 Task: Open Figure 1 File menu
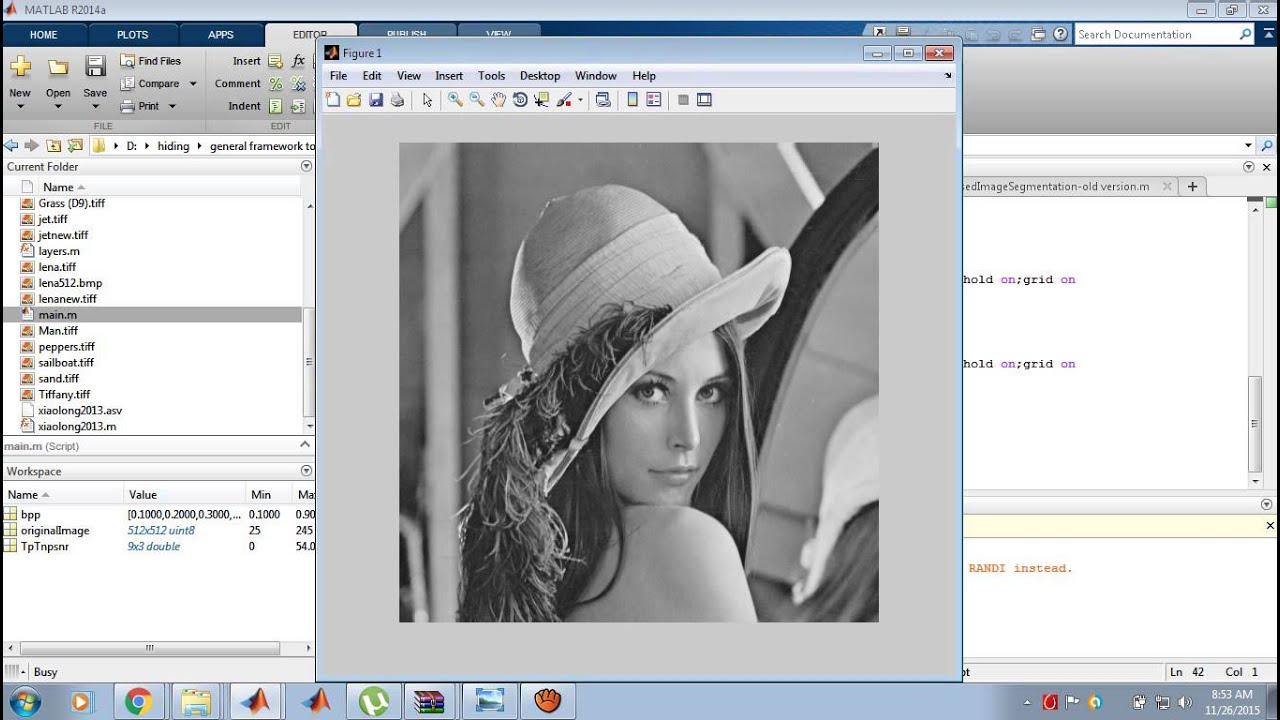coord(338,76)
